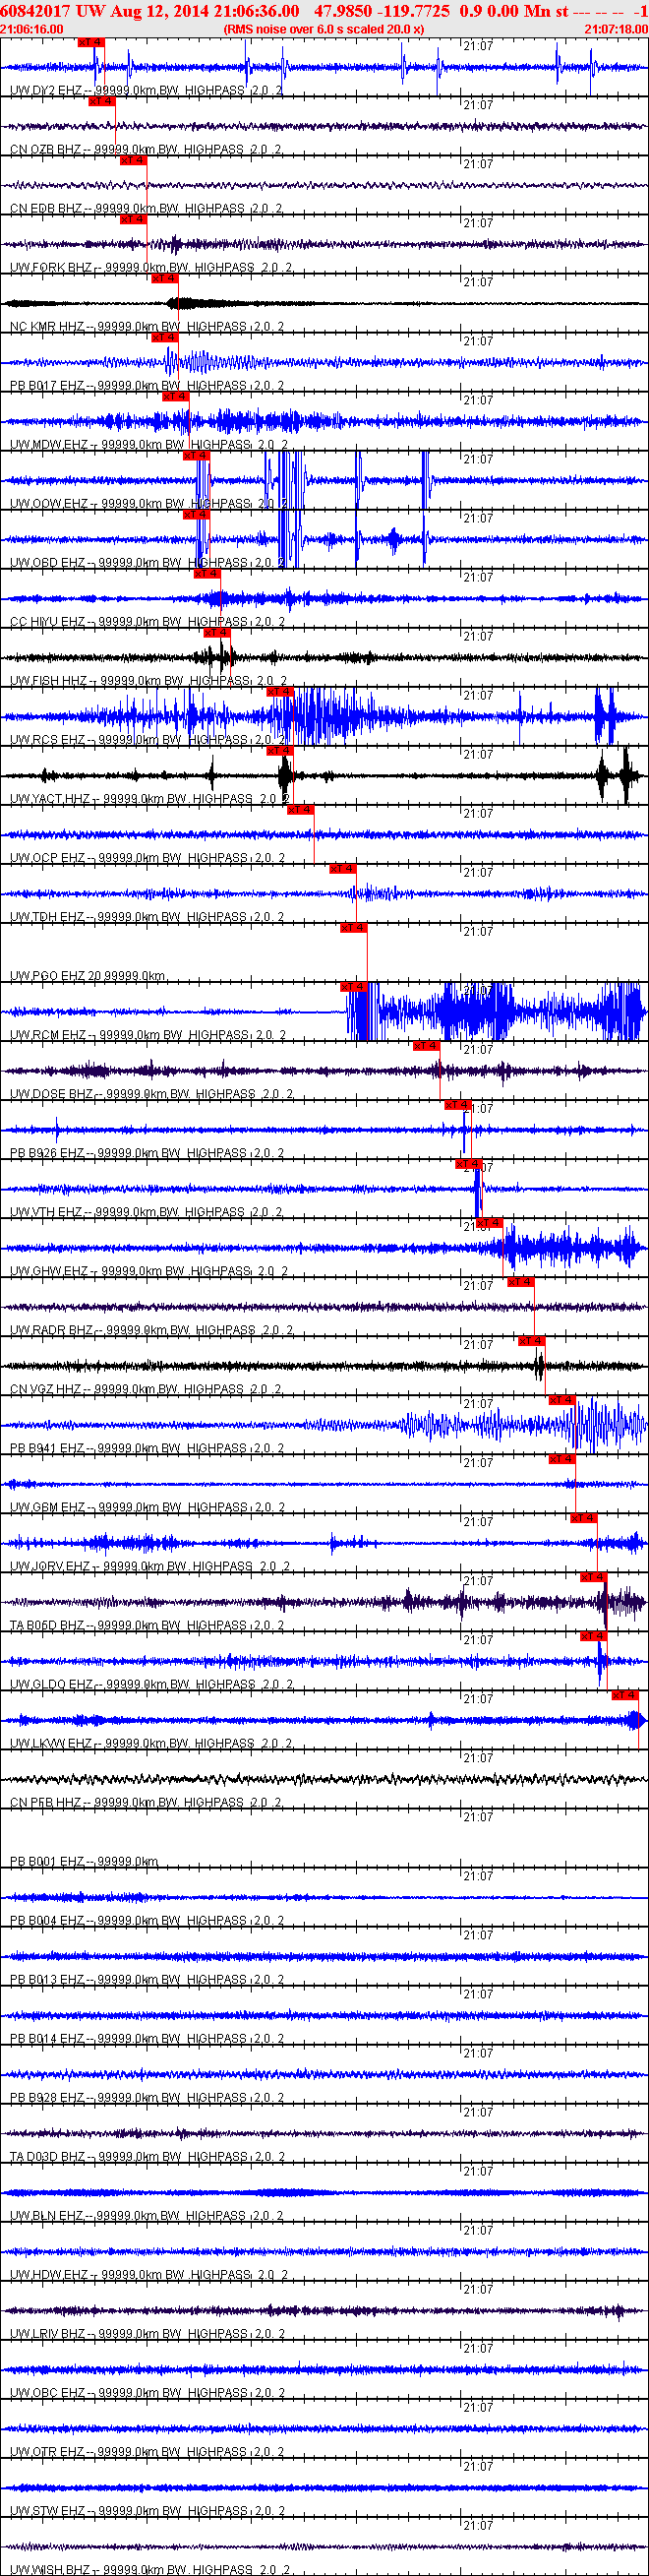Select red pick flag on PB.B941 trace
This screenshot has width=649, height=2576.
(x=562, y=1399)
